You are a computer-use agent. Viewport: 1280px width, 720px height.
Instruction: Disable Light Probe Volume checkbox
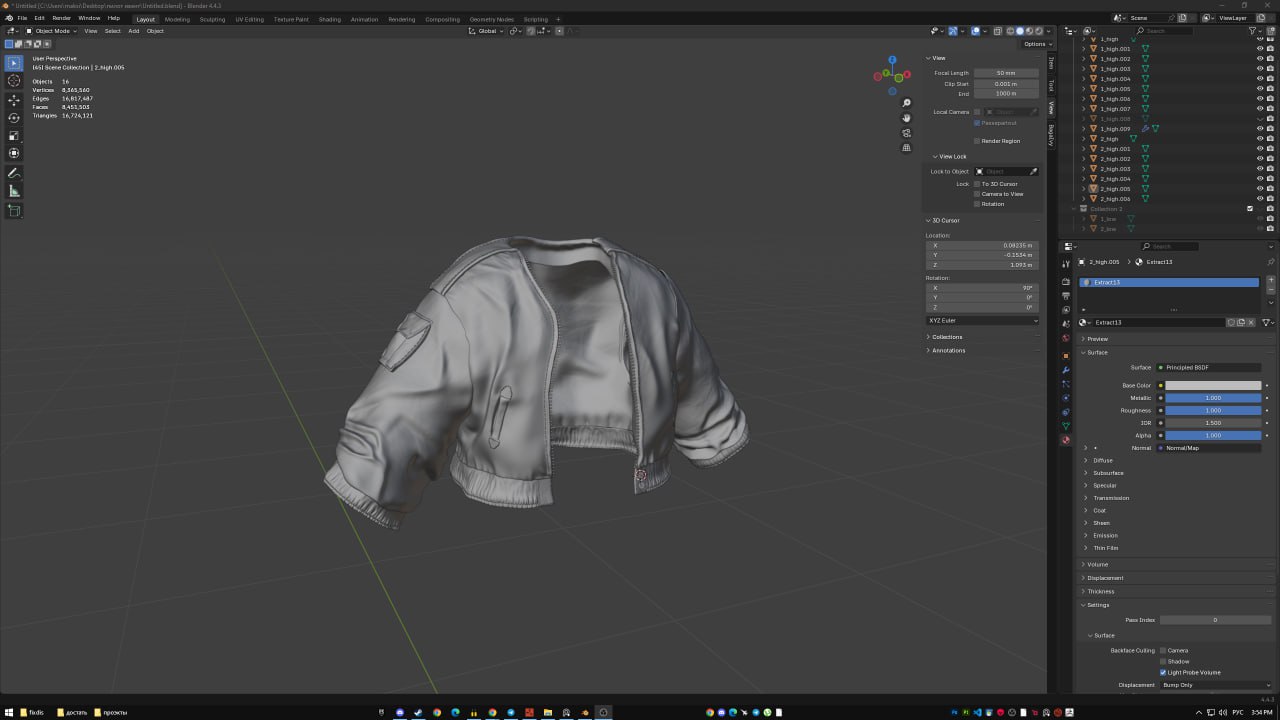pos(1163,672)
